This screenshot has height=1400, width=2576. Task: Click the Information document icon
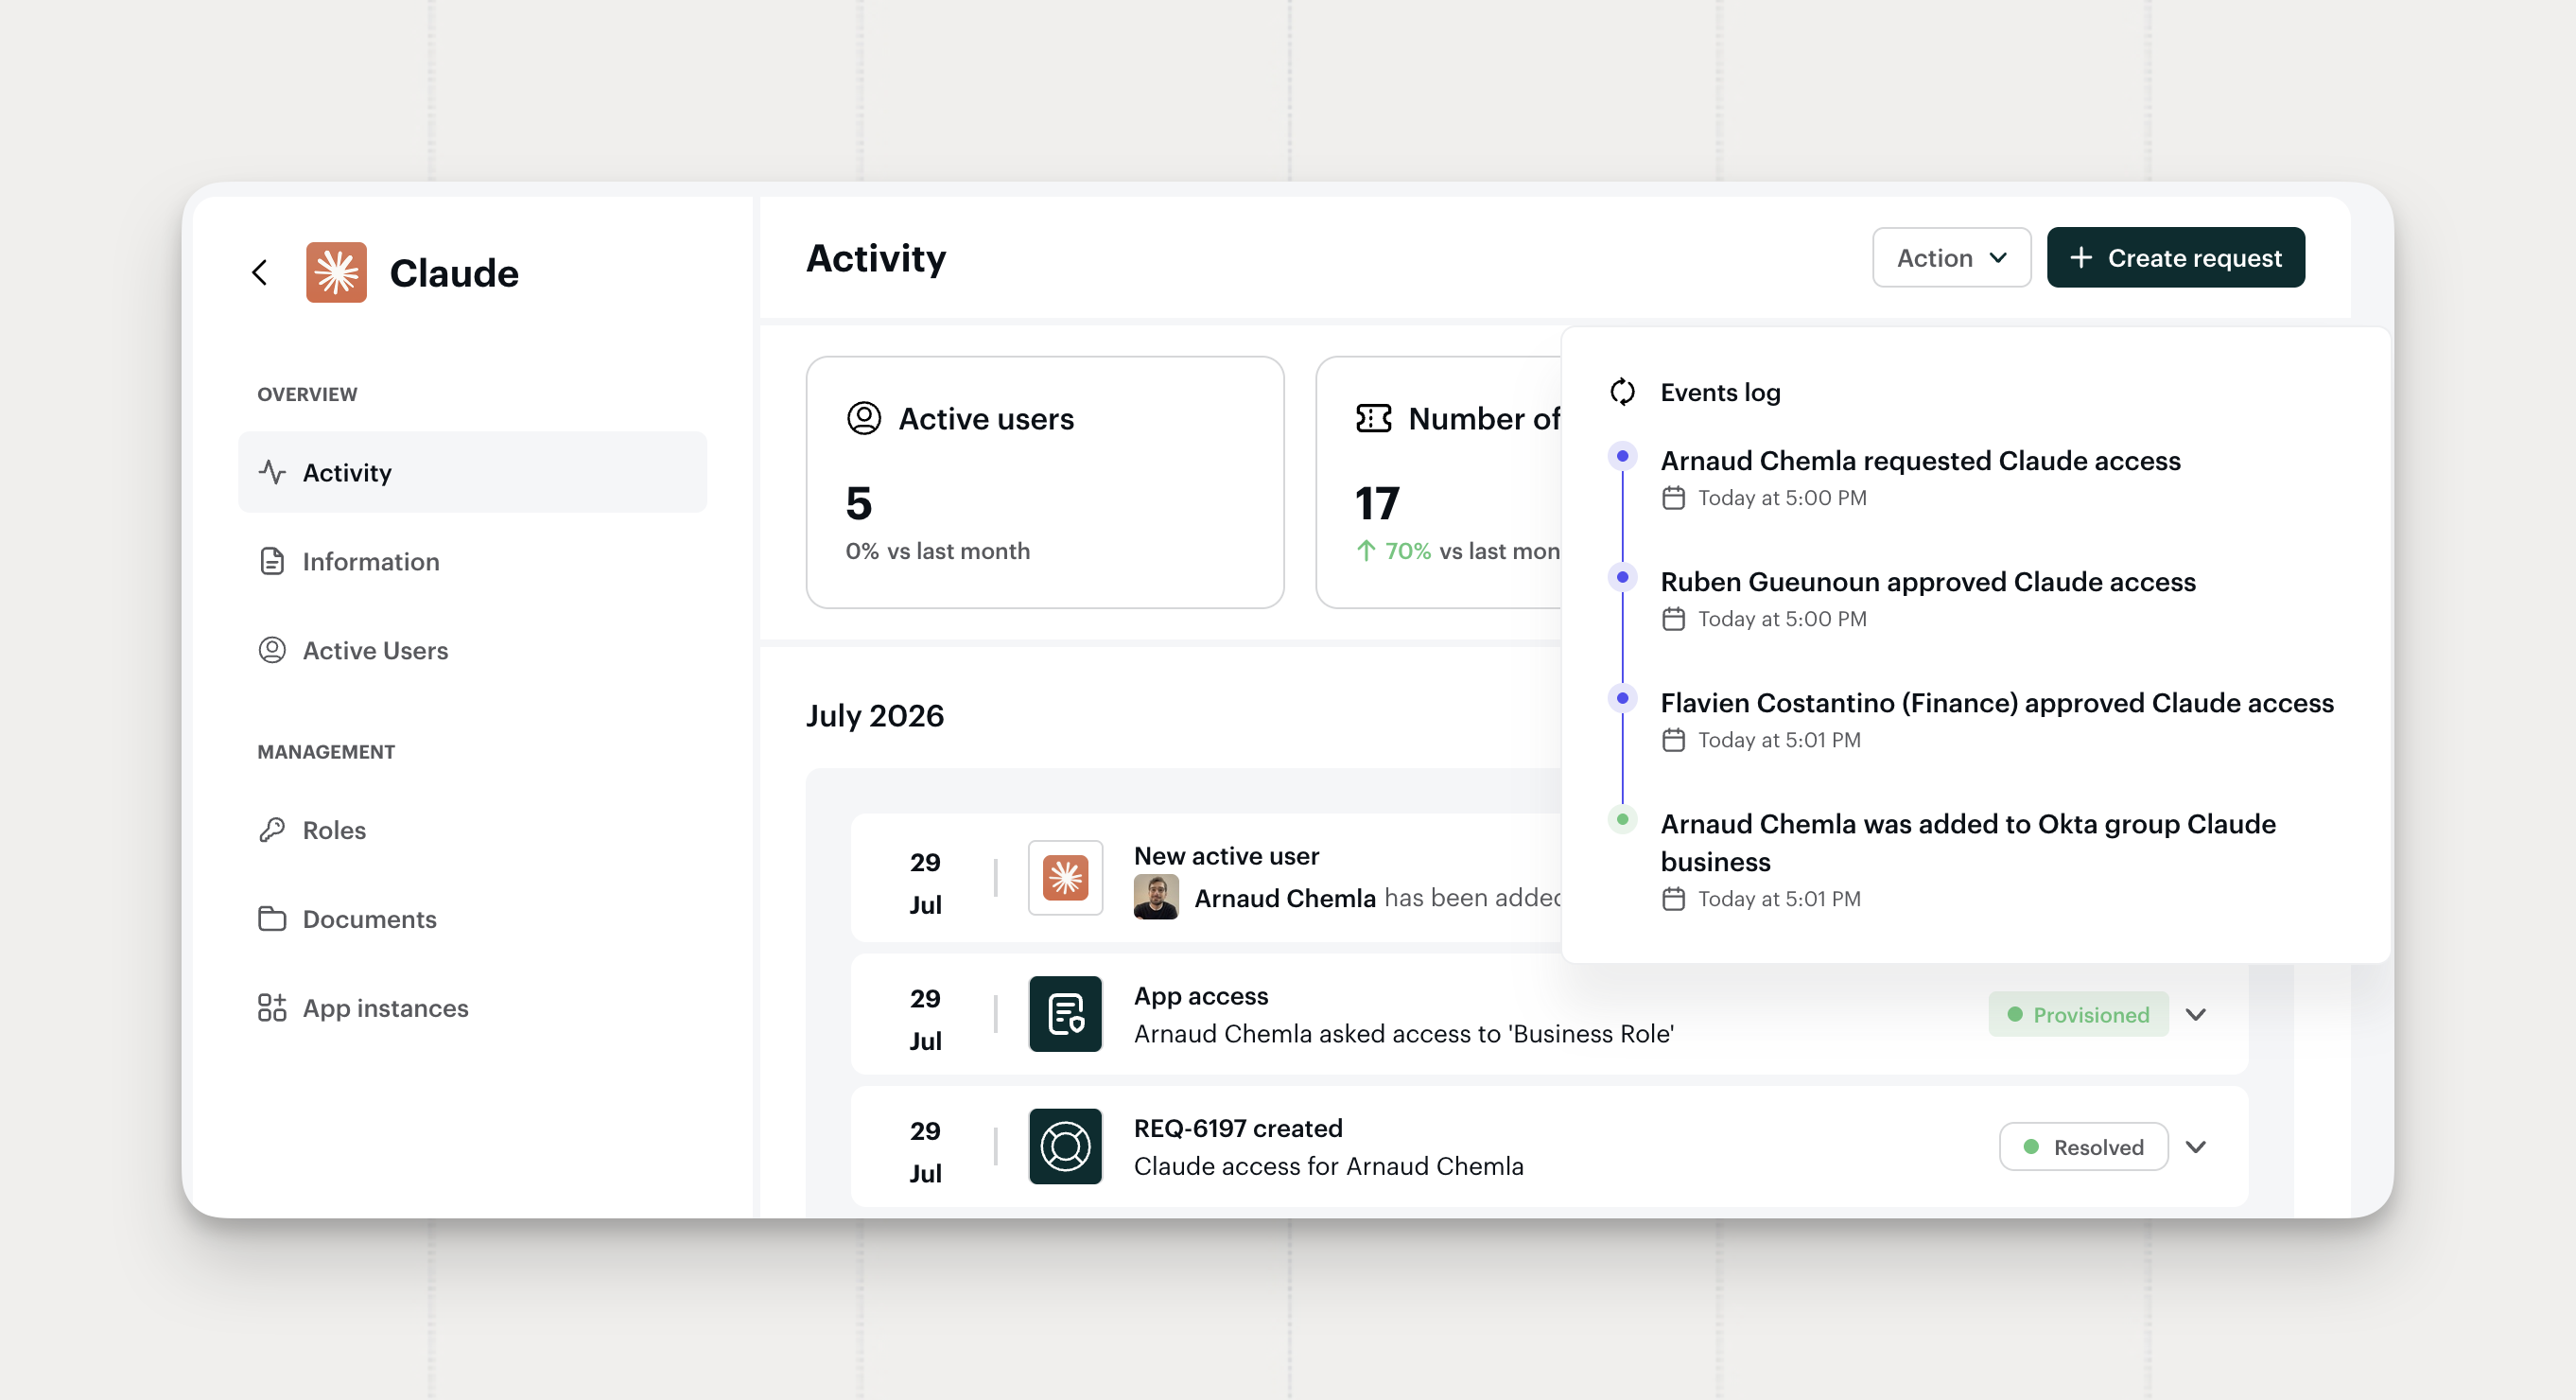point(272,561)
